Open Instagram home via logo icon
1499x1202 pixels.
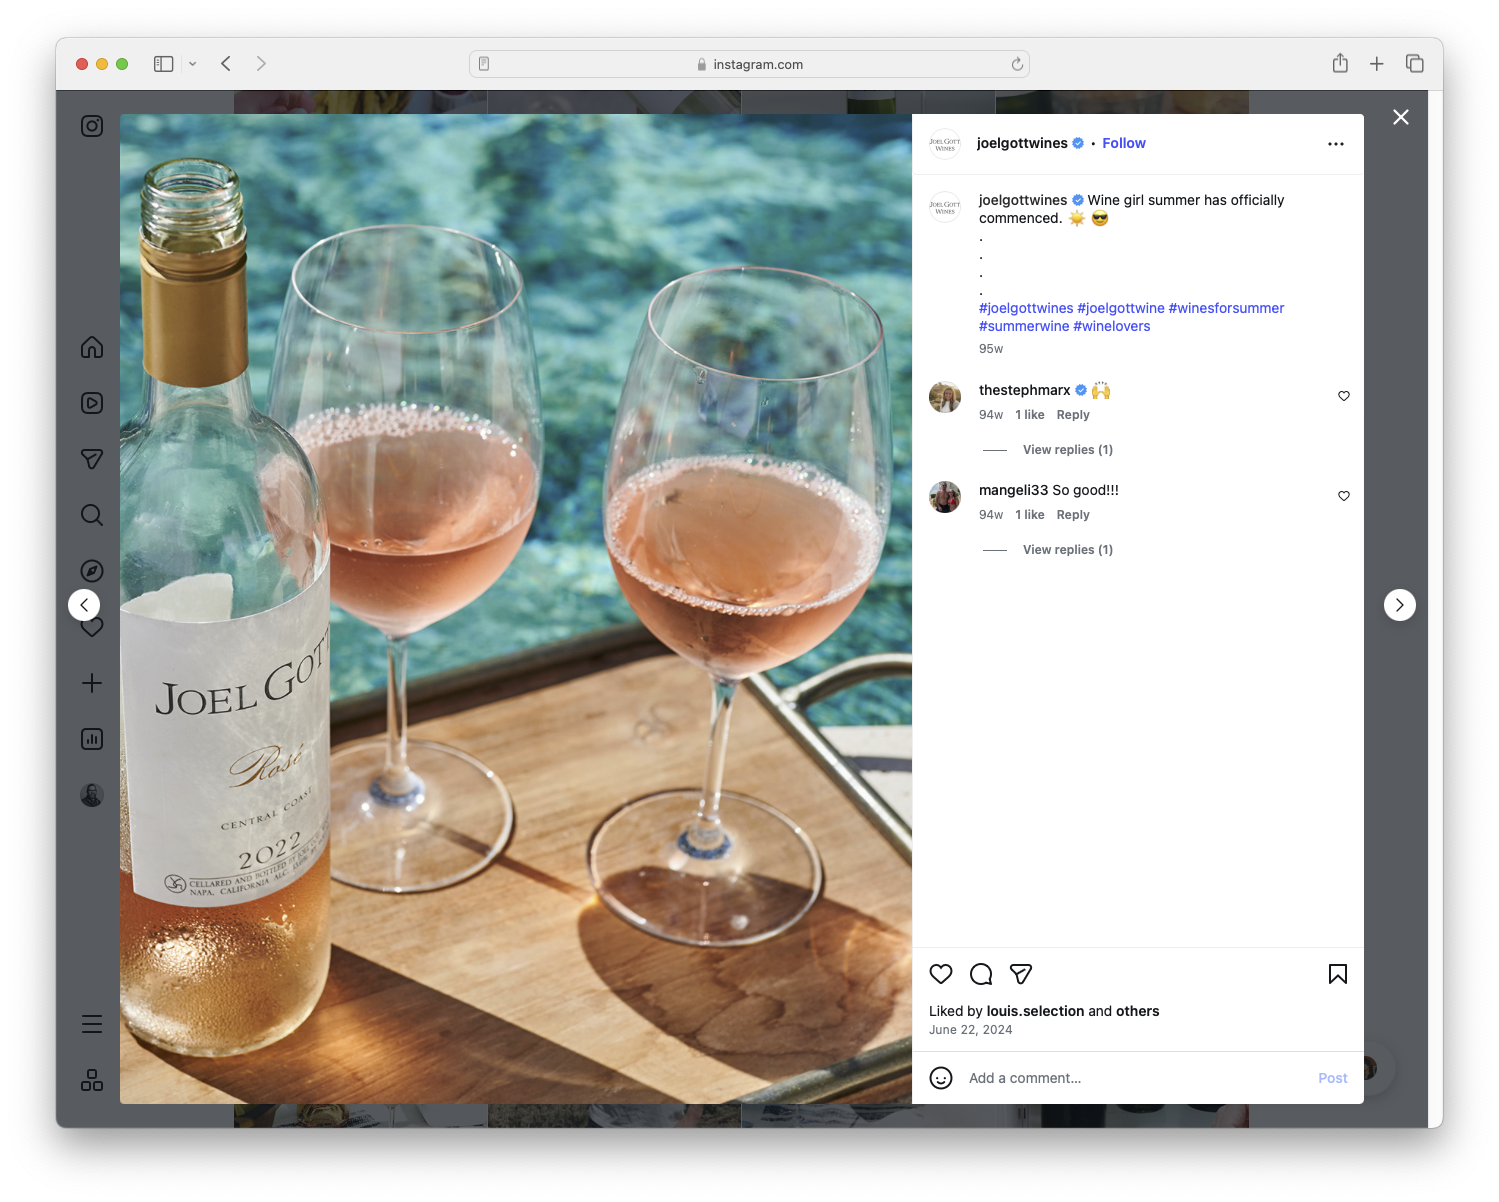92,126
